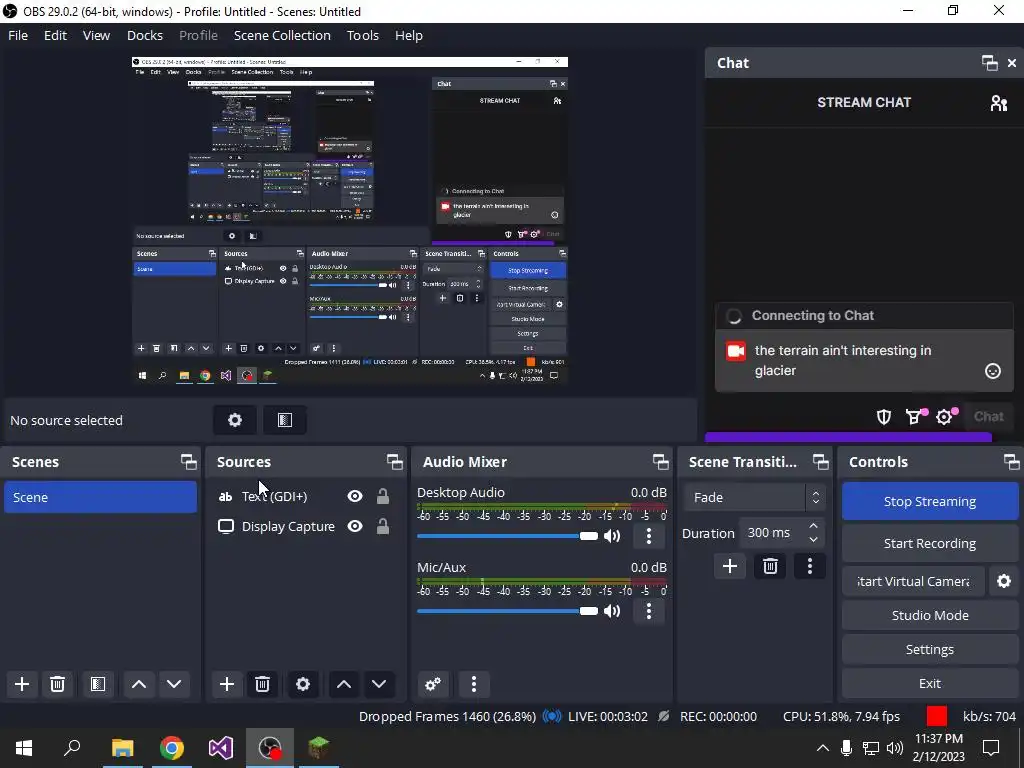
Task: Open chat moderator shield icon
Action: click(x=884, y=417)
